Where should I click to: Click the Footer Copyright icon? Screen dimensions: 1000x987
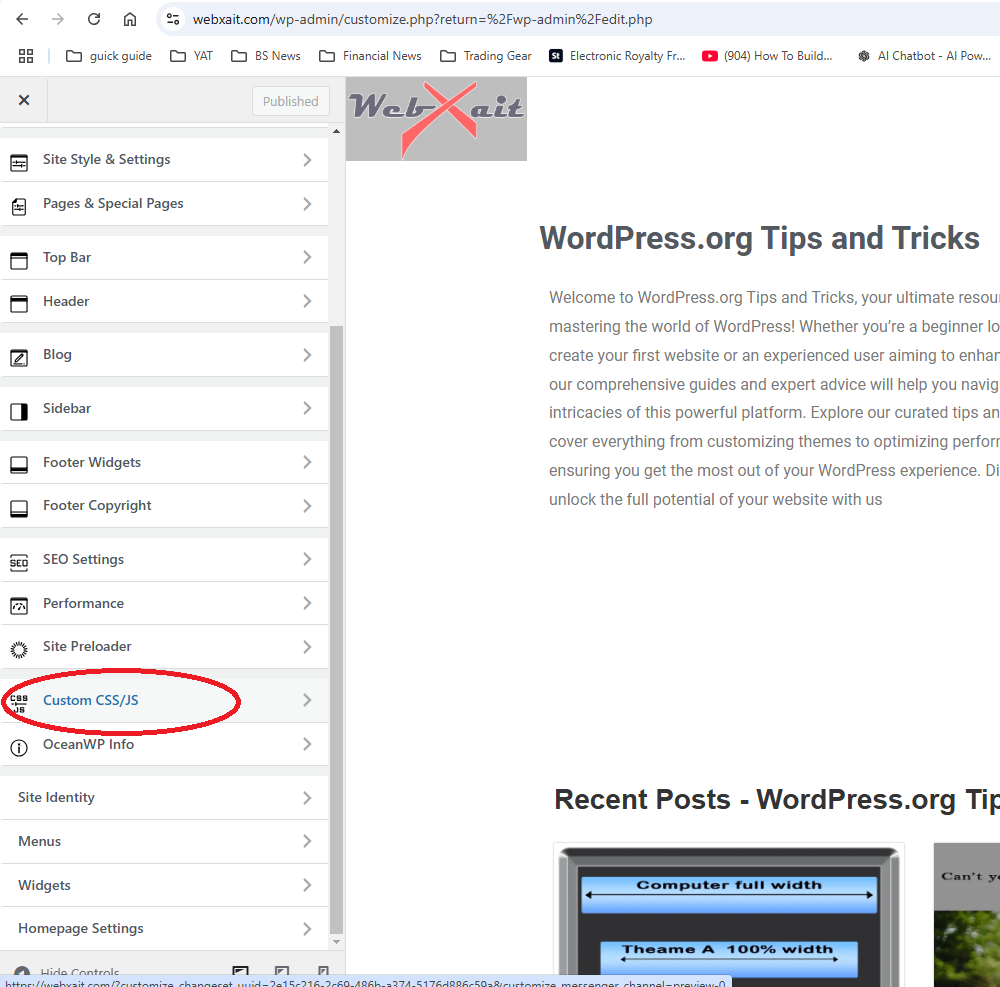(x=19, y=508)
